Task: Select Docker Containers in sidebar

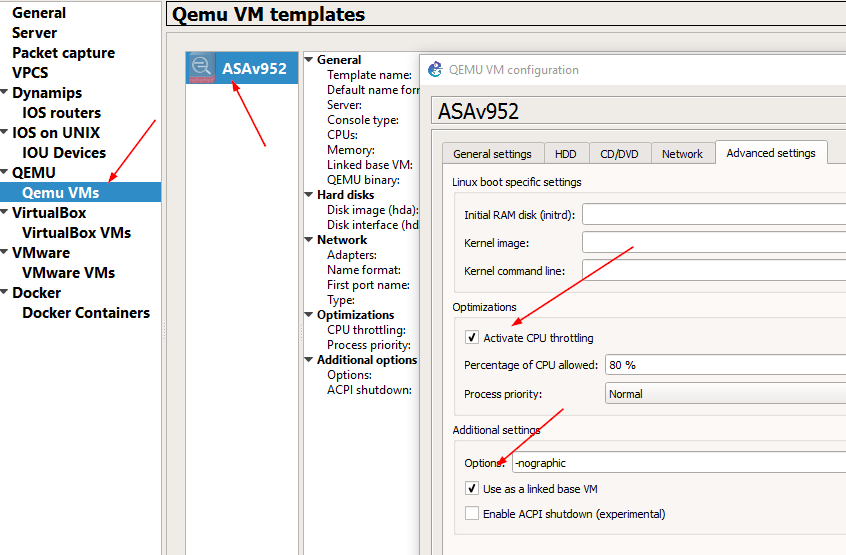Action: point(86,312)
